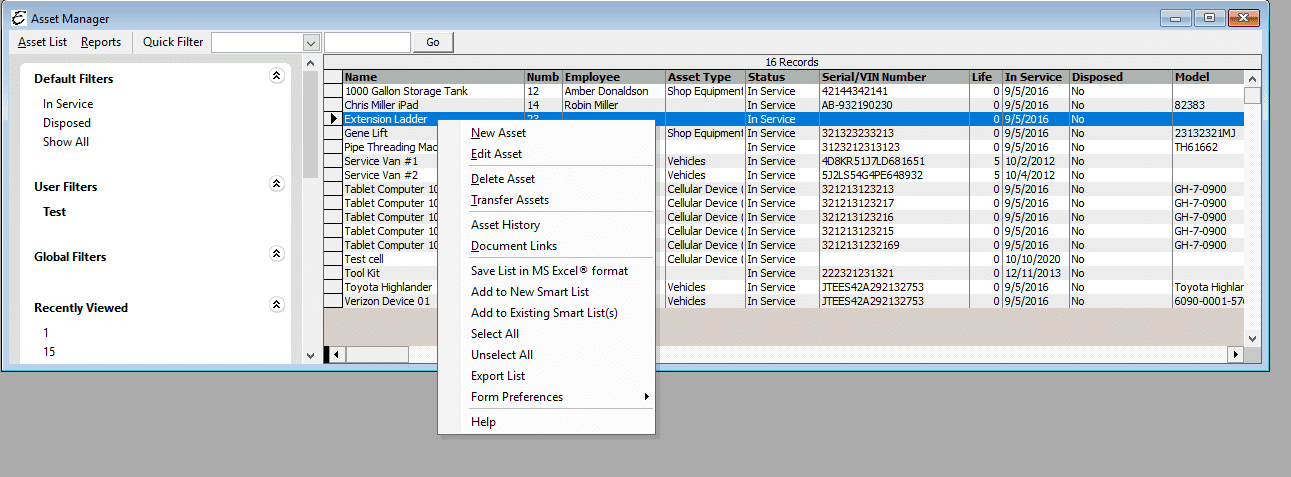The image size is (1291, 477).
Task: Click the Robin Miller employee cell
Action: point(614,105)
